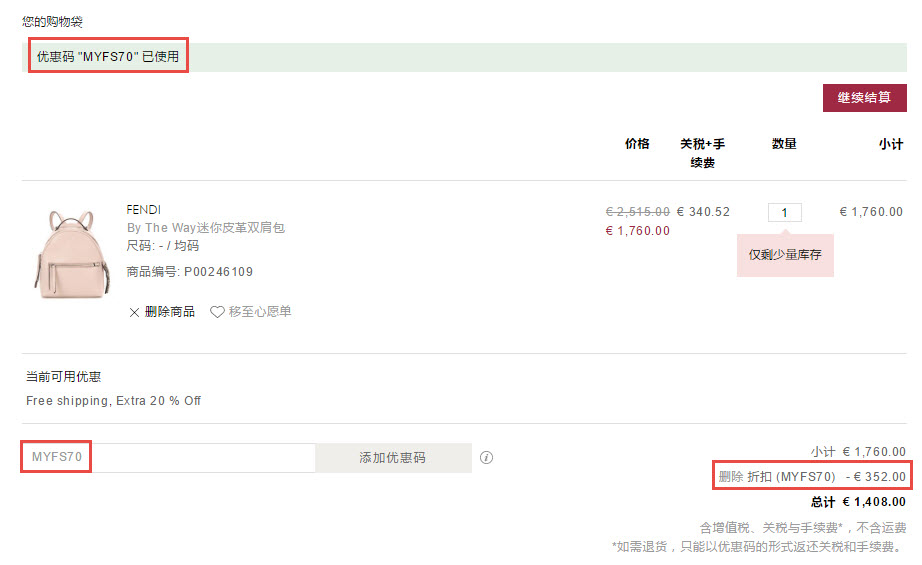
Task: Click the X icon to remove the product
Action: (134, 312)
